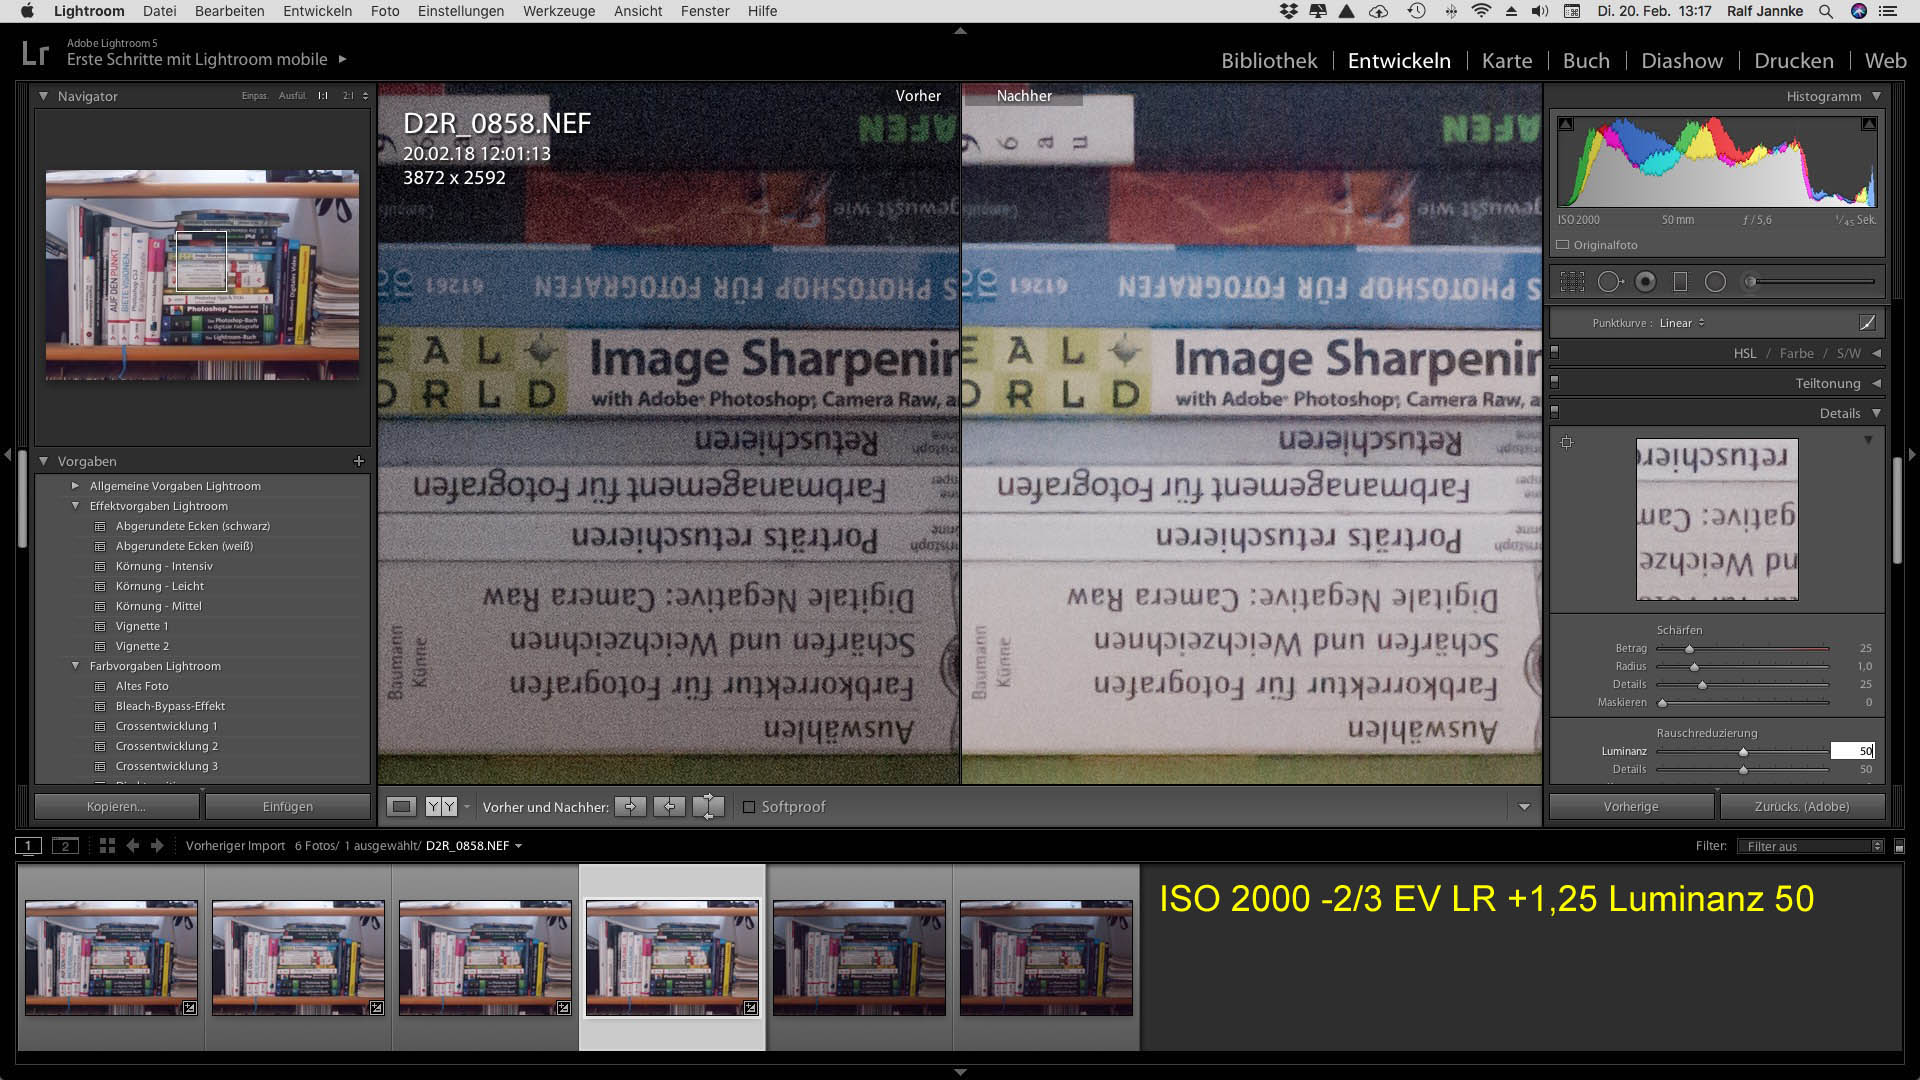1920x1080 pixels.
Task: Click the Luminanz value input field
Action: (x=1852, y=751)
